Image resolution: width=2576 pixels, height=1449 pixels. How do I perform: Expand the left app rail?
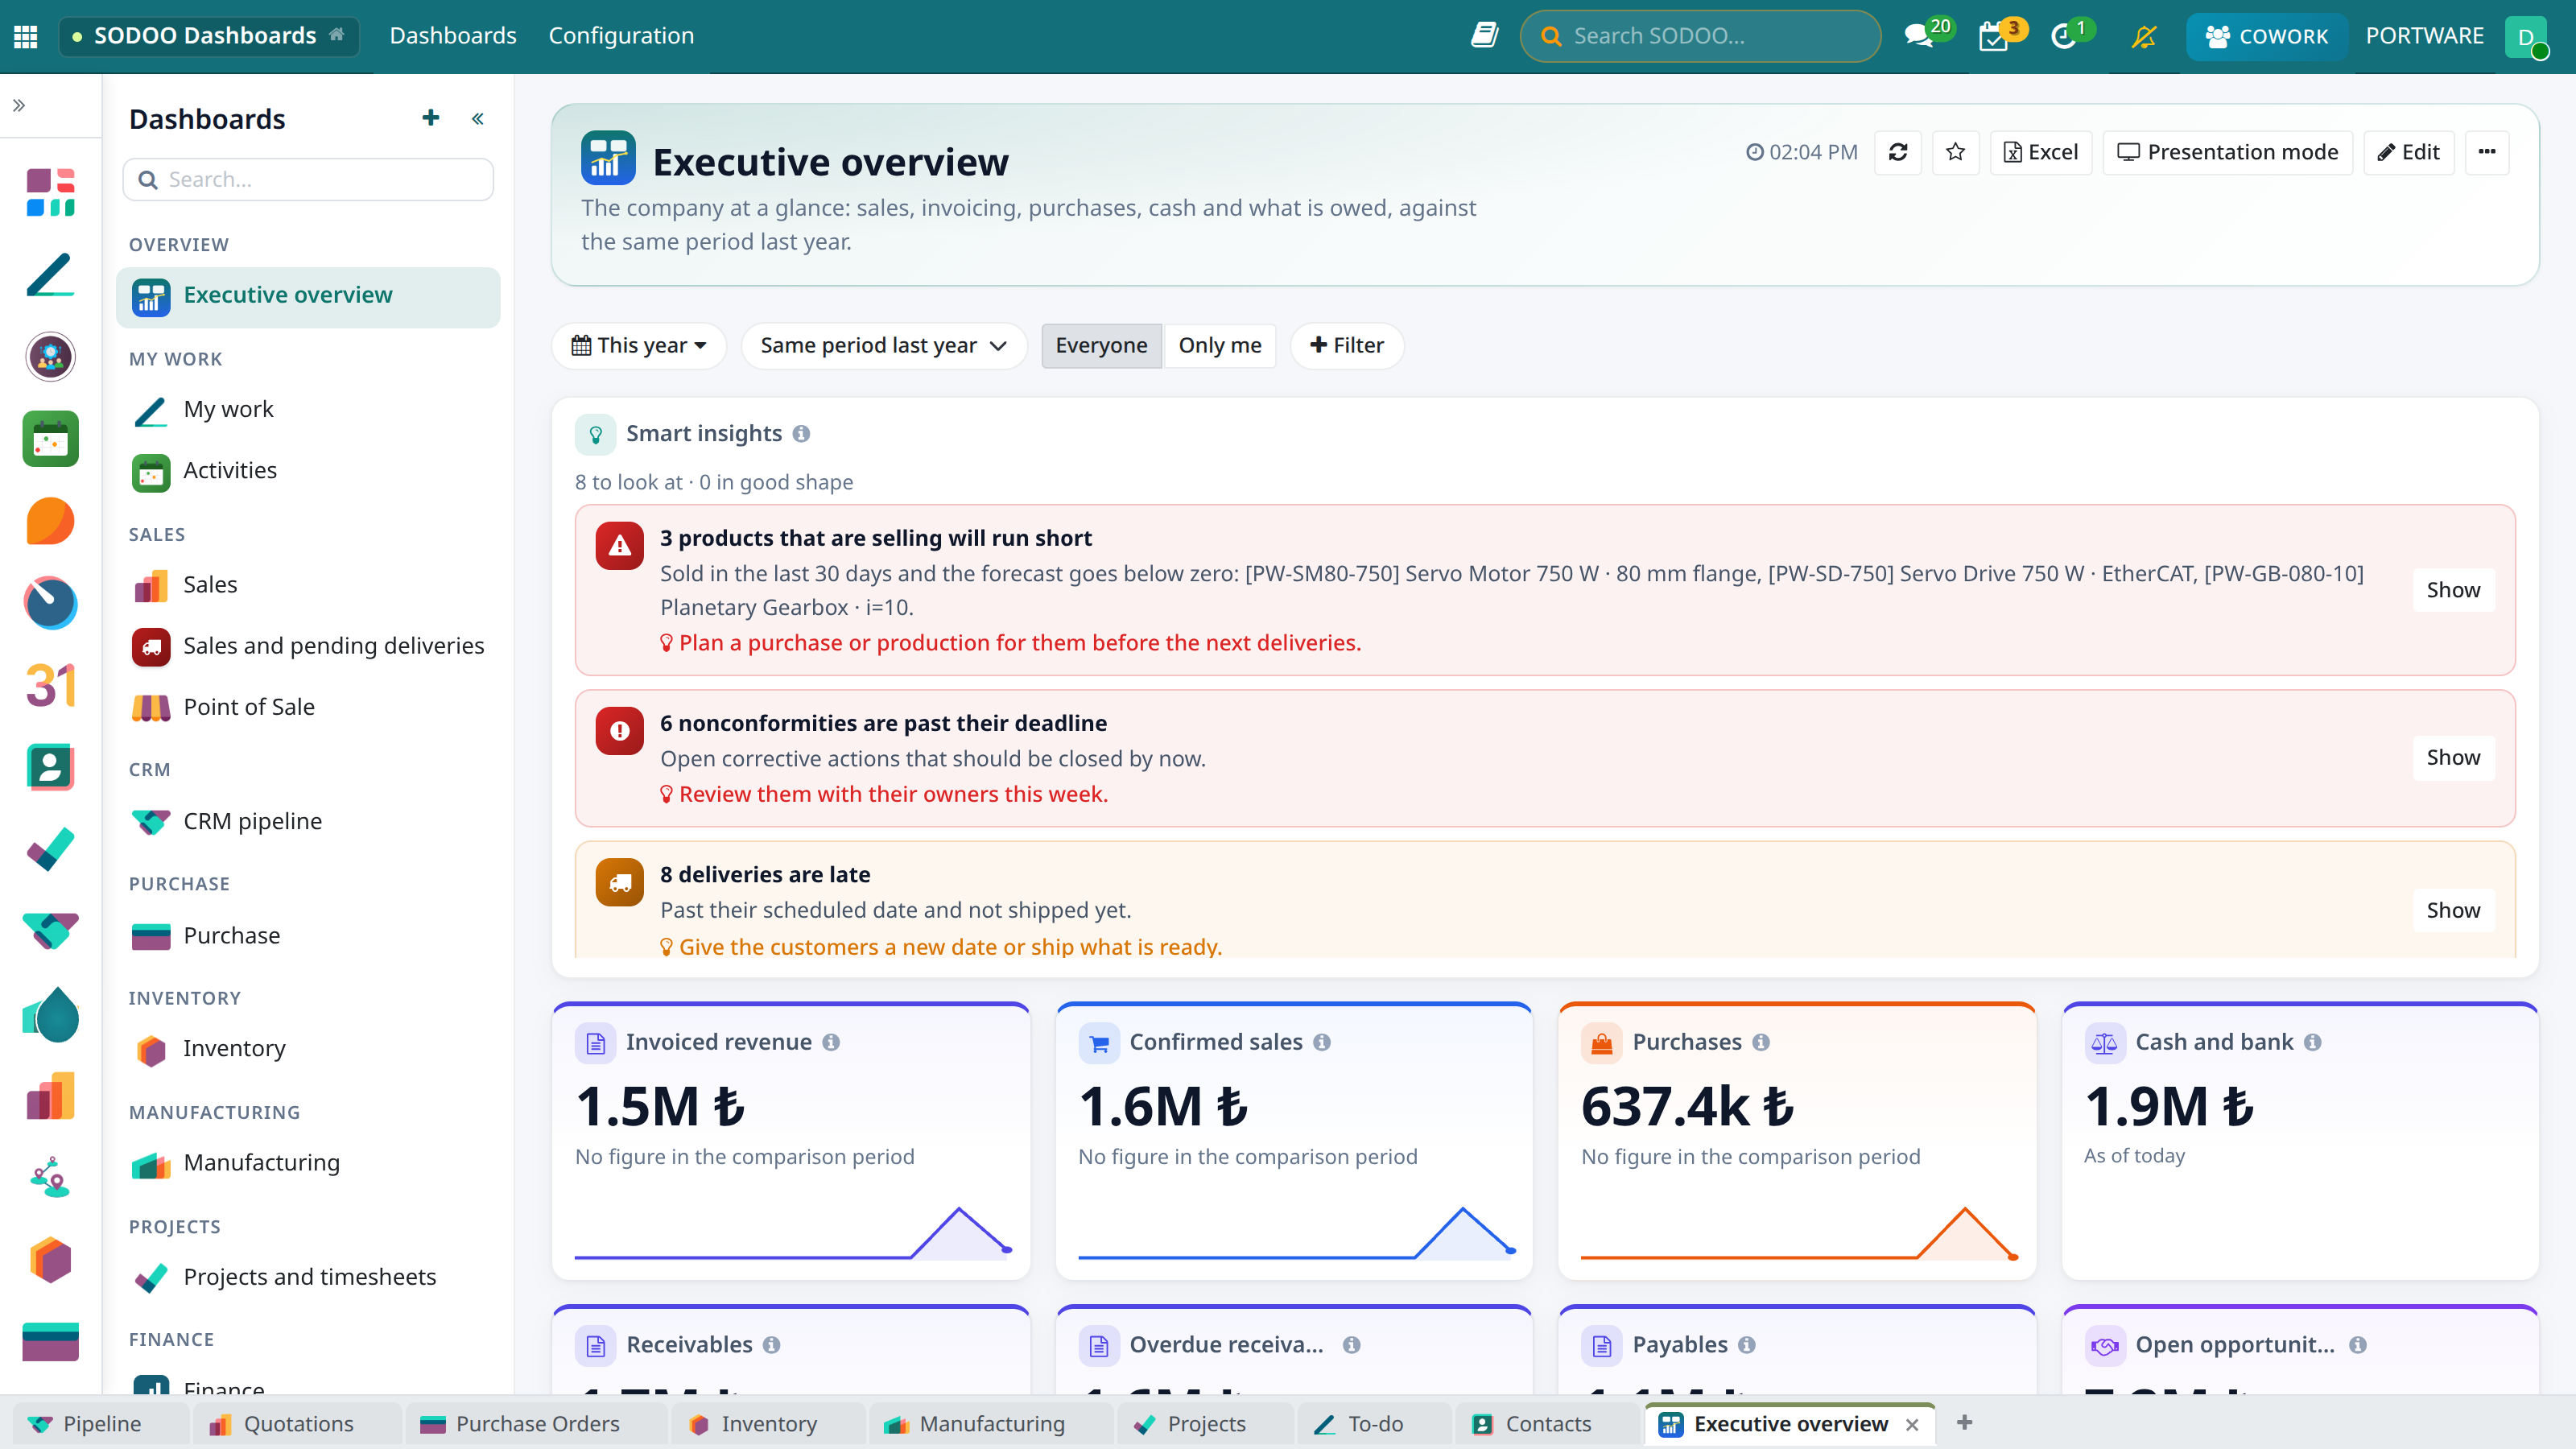click(19, 105)
